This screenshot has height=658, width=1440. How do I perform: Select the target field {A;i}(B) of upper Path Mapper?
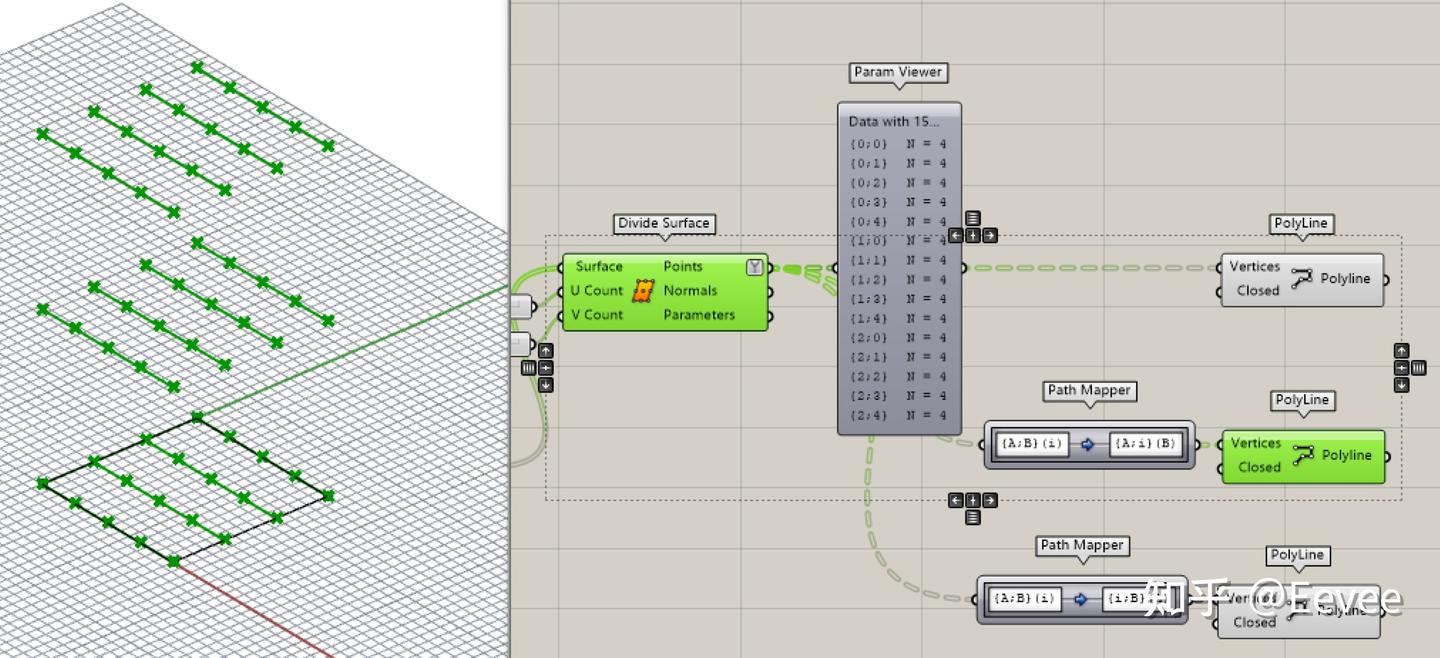pos(1145,444)
